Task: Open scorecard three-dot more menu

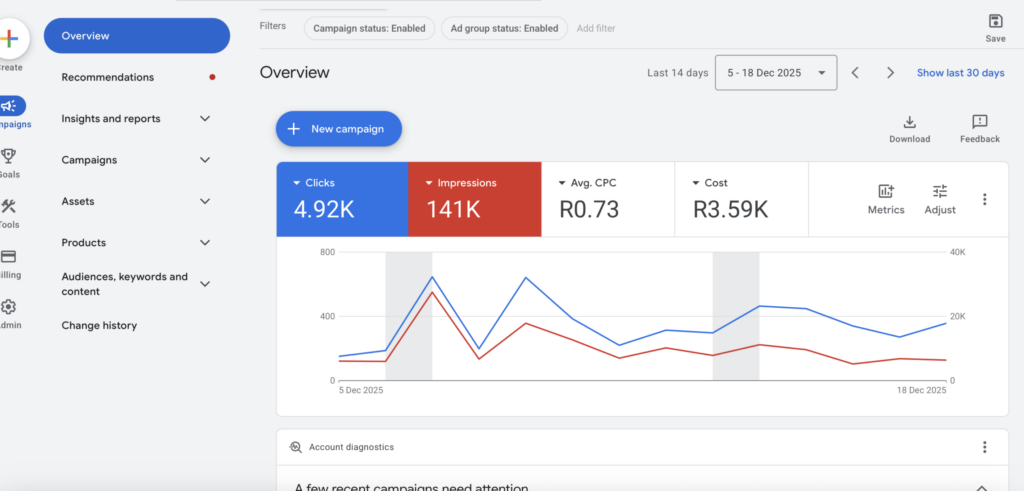Action: tap(985, 199)
